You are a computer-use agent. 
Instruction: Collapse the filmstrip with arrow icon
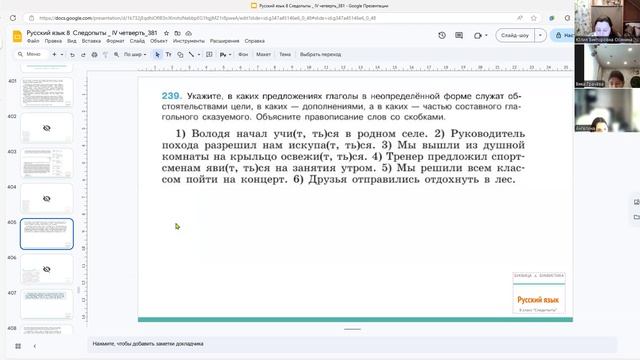pyautogui.click(x=35, y=346)
